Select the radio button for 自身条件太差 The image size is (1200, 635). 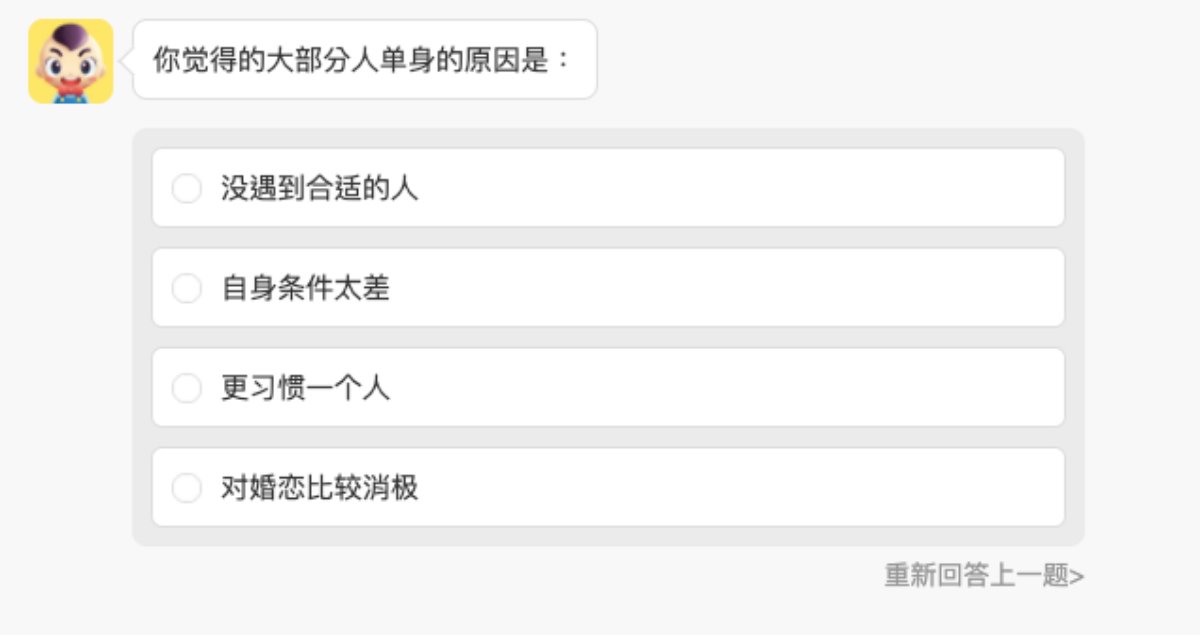[x=187, y=288]
